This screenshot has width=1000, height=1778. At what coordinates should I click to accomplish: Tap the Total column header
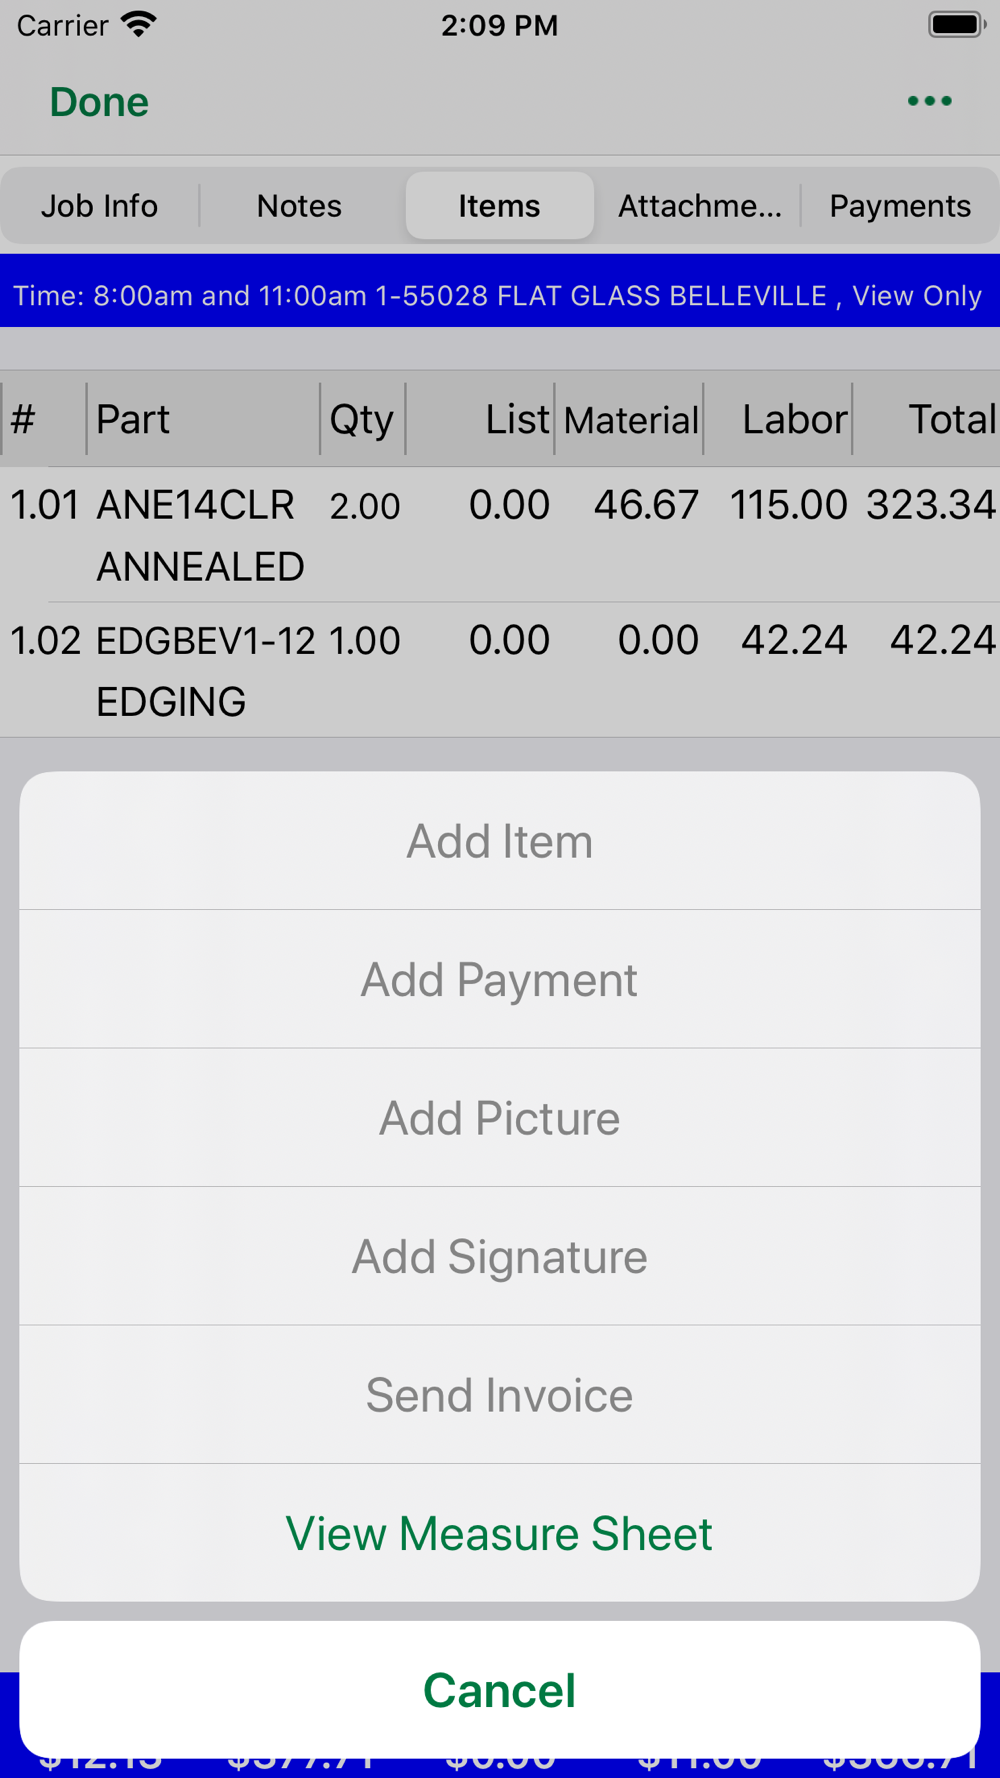pos(949,419)
